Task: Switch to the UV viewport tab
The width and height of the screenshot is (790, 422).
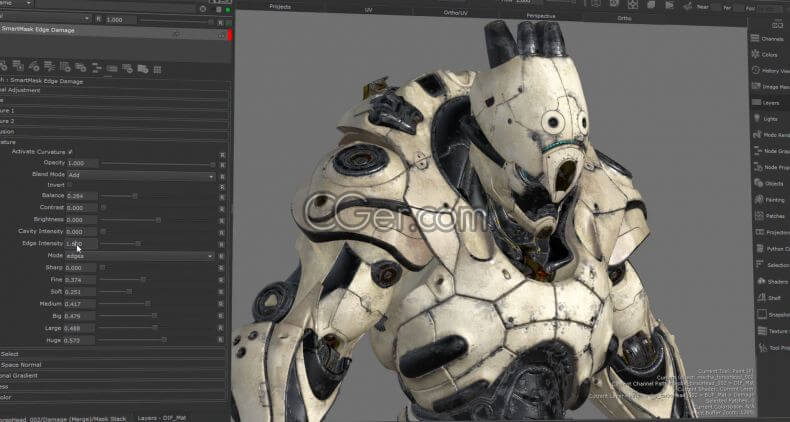Action: [x=368, y=10]
